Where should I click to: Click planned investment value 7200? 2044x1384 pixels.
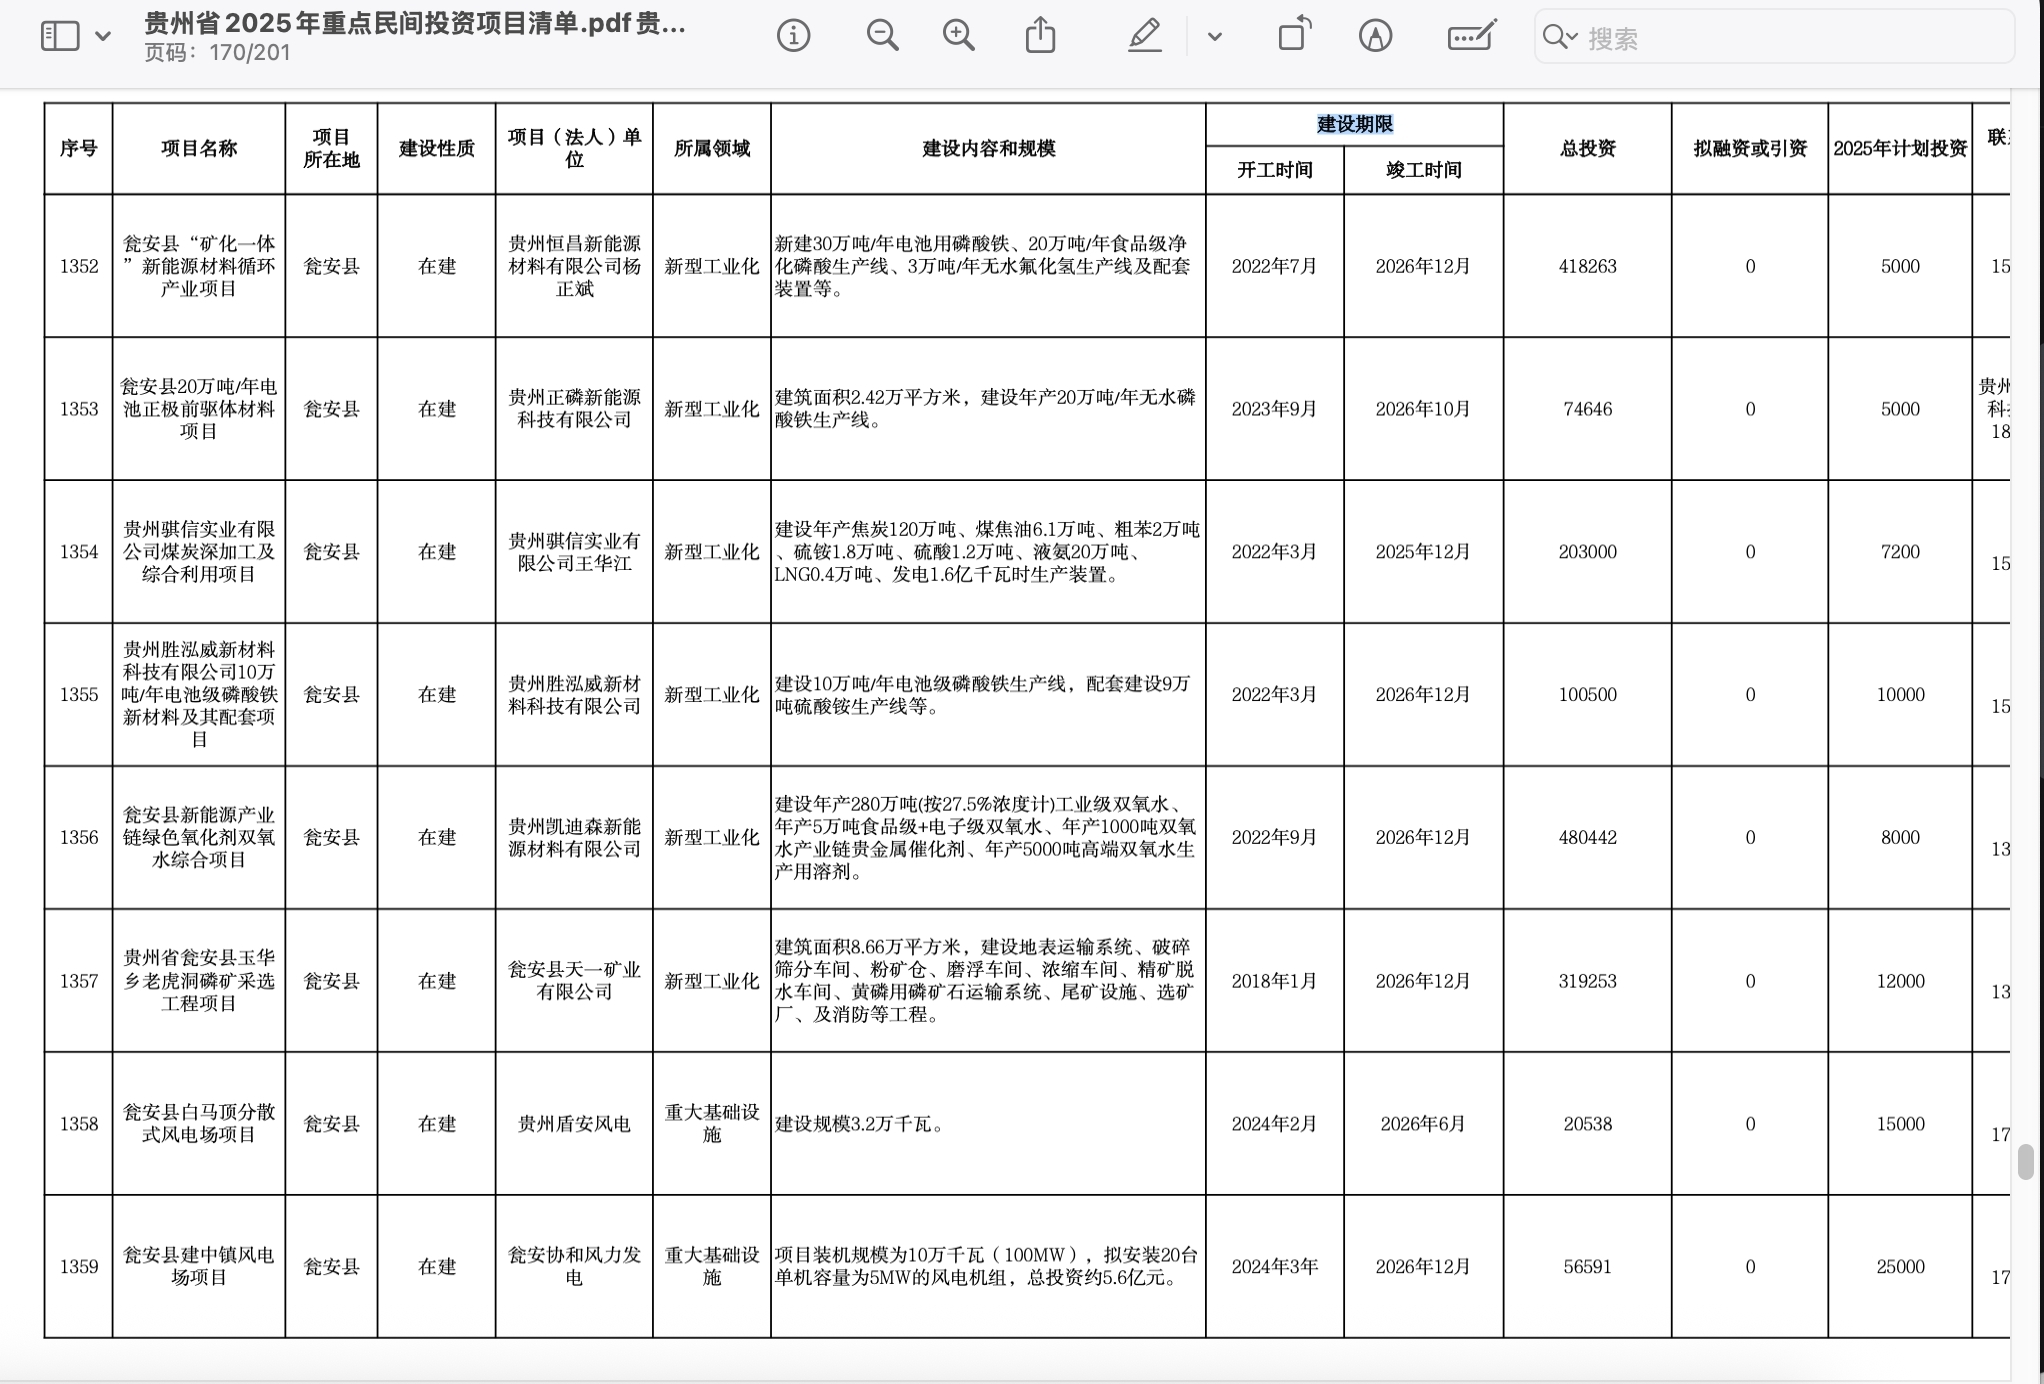(x=1900, y=552)
